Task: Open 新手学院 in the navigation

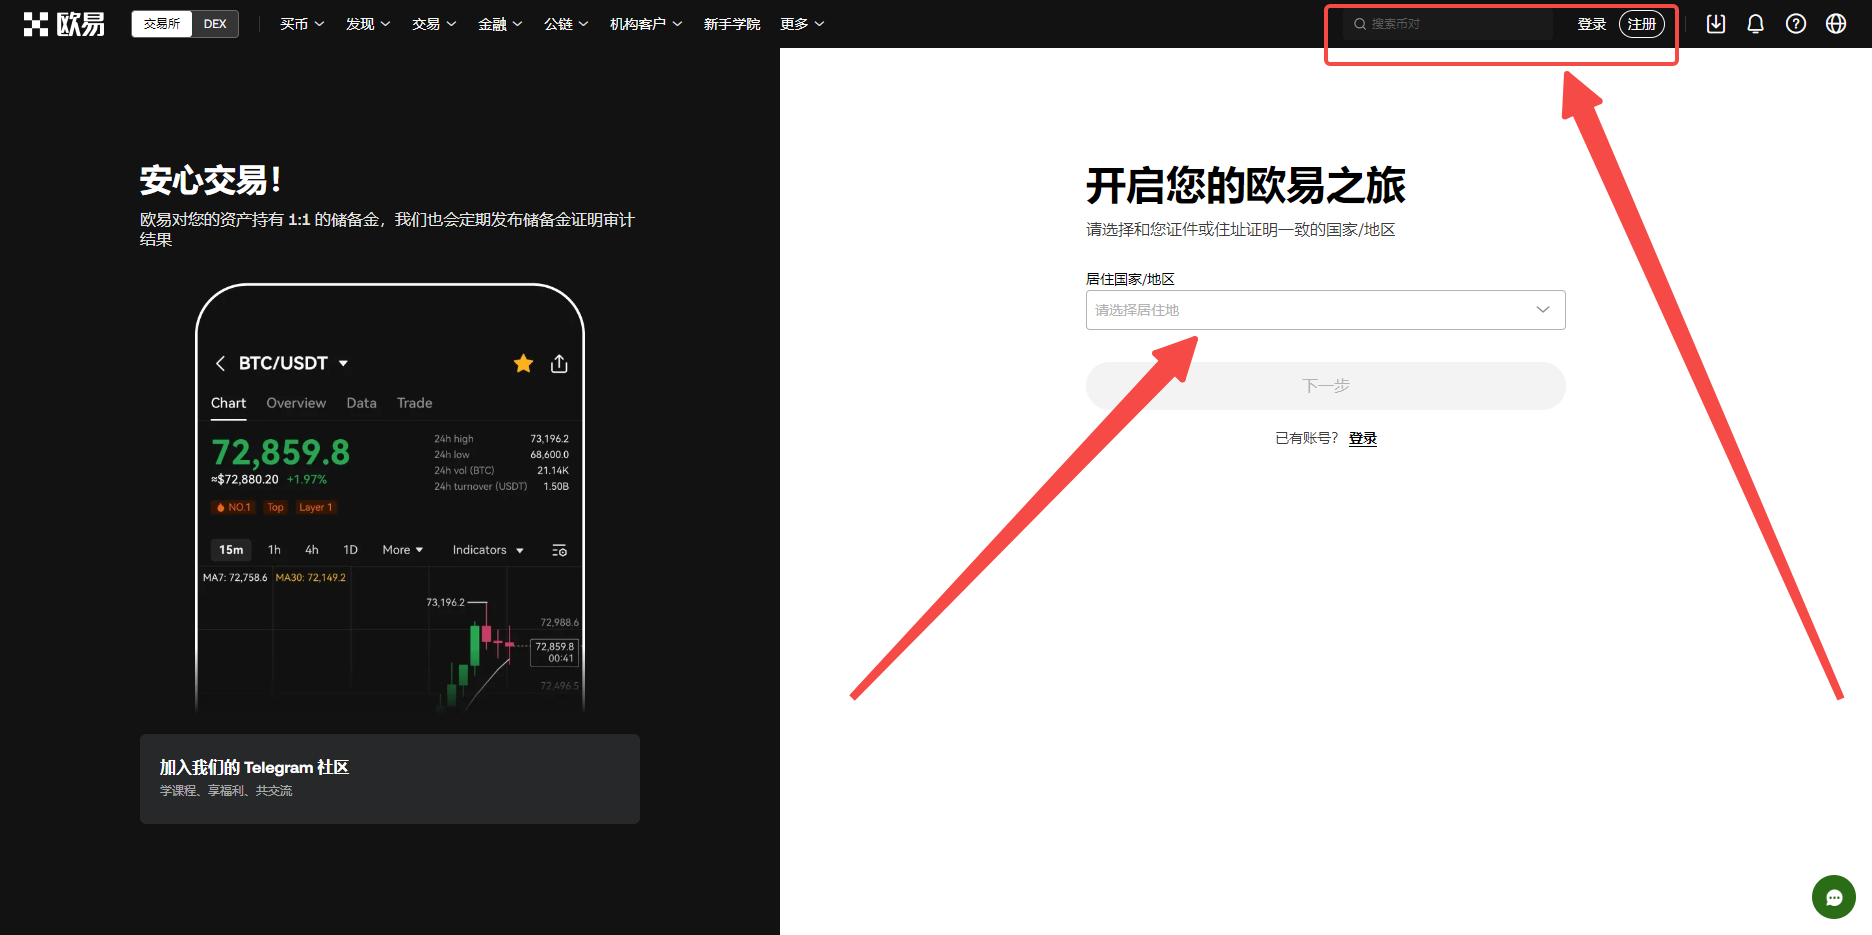Action: click(732, 24)
